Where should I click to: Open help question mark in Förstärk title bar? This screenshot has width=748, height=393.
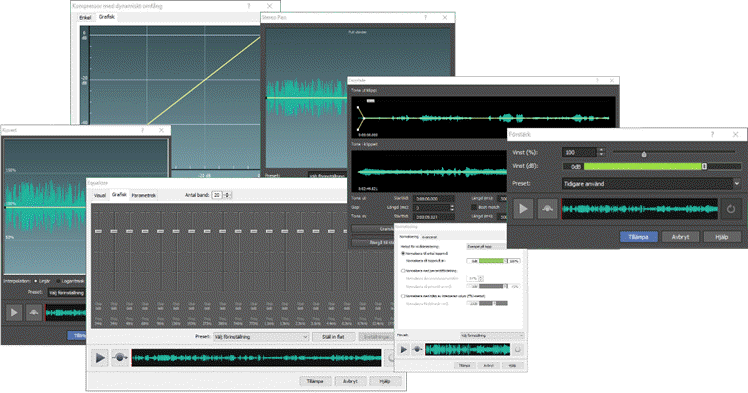point(712,134)
